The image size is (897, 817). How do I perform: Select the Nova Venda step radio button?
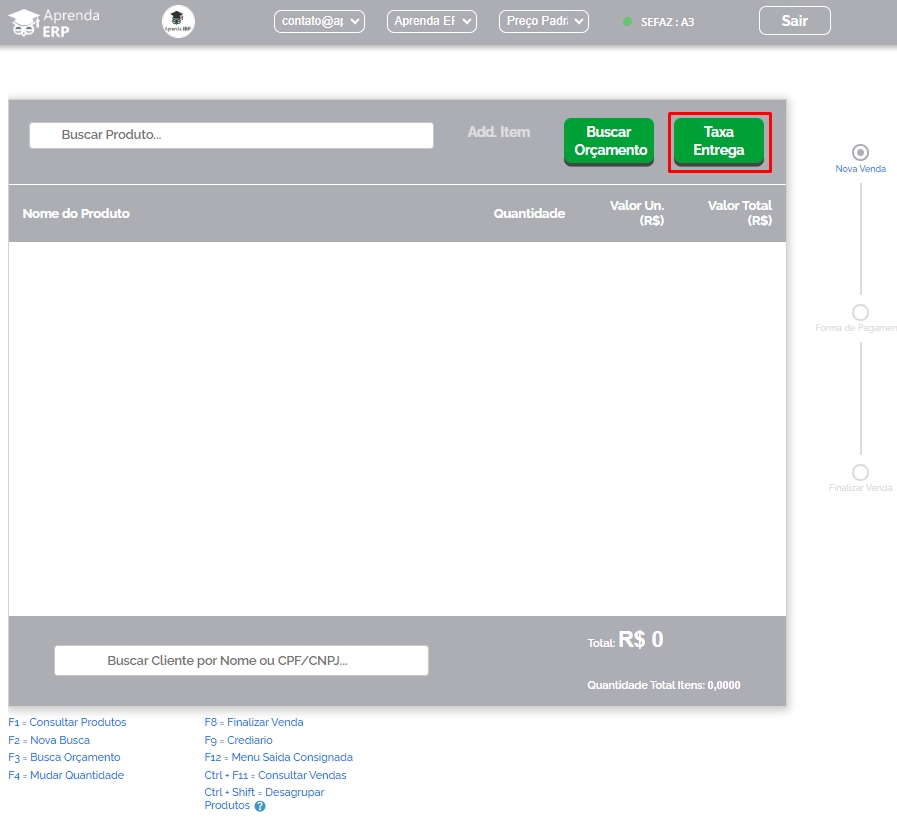(x=860, y=152)
